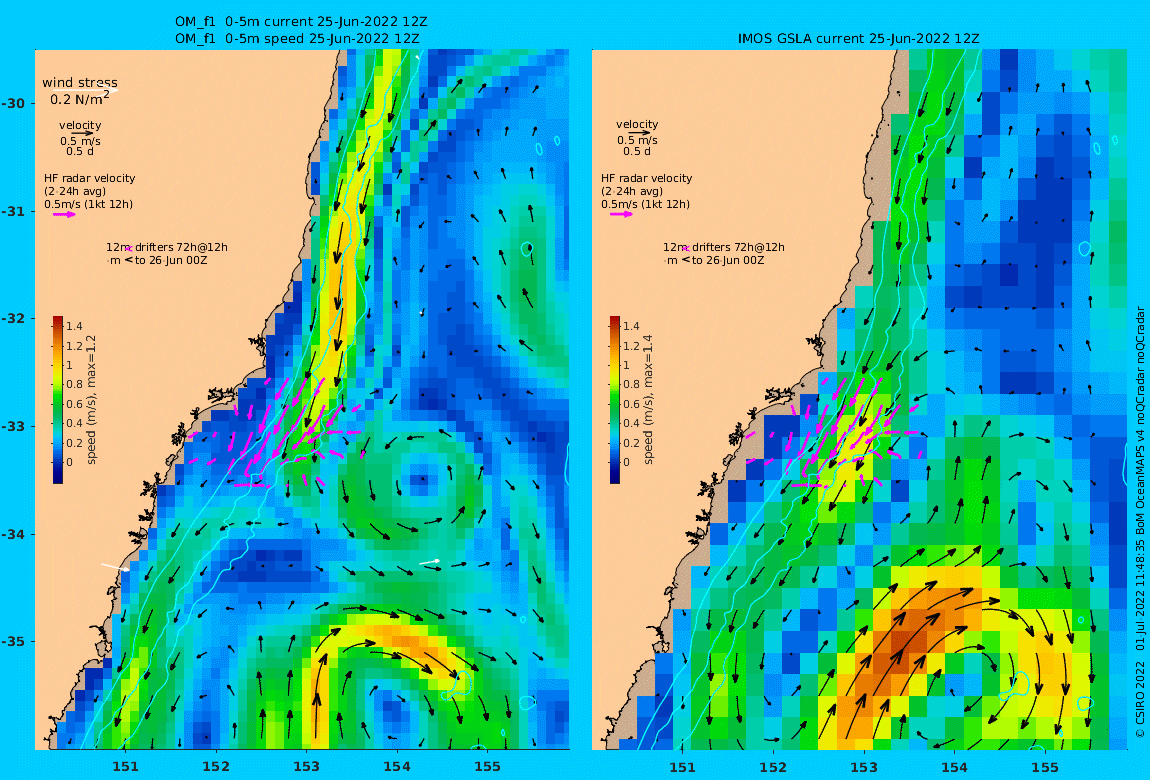
Task: Click '0.5m/s (1kt 12h)' text in the right map
Action: click(645, 205)
